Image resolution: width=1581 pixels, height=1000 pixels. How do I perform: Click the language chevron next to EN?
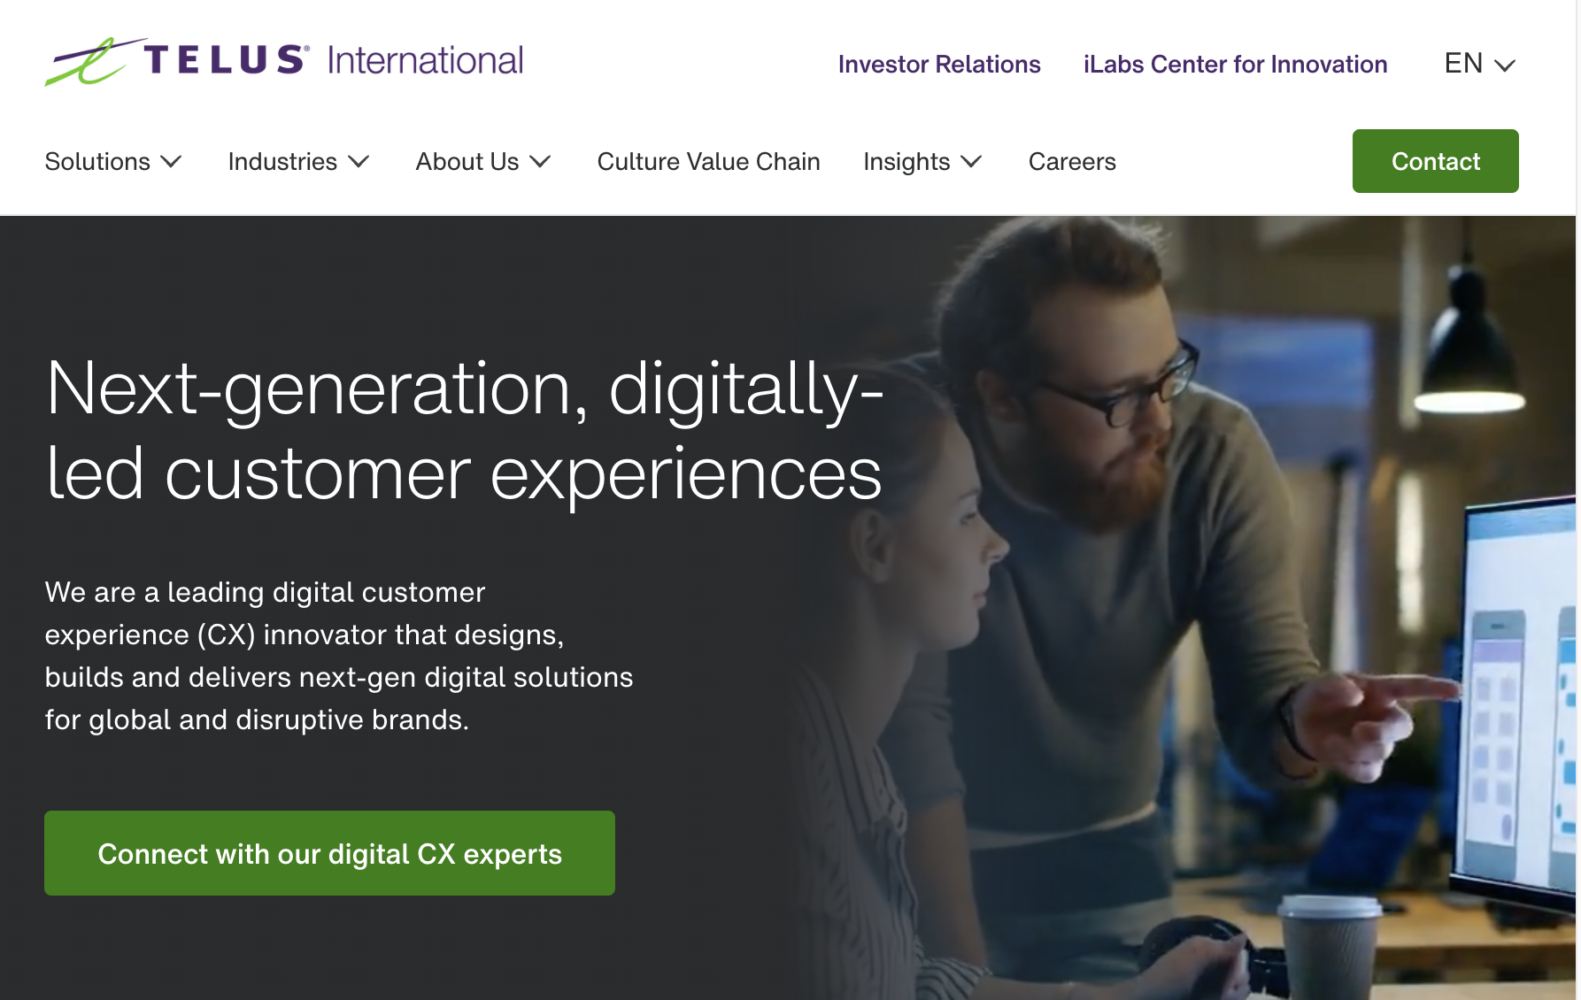click(x=1505, y=66)
